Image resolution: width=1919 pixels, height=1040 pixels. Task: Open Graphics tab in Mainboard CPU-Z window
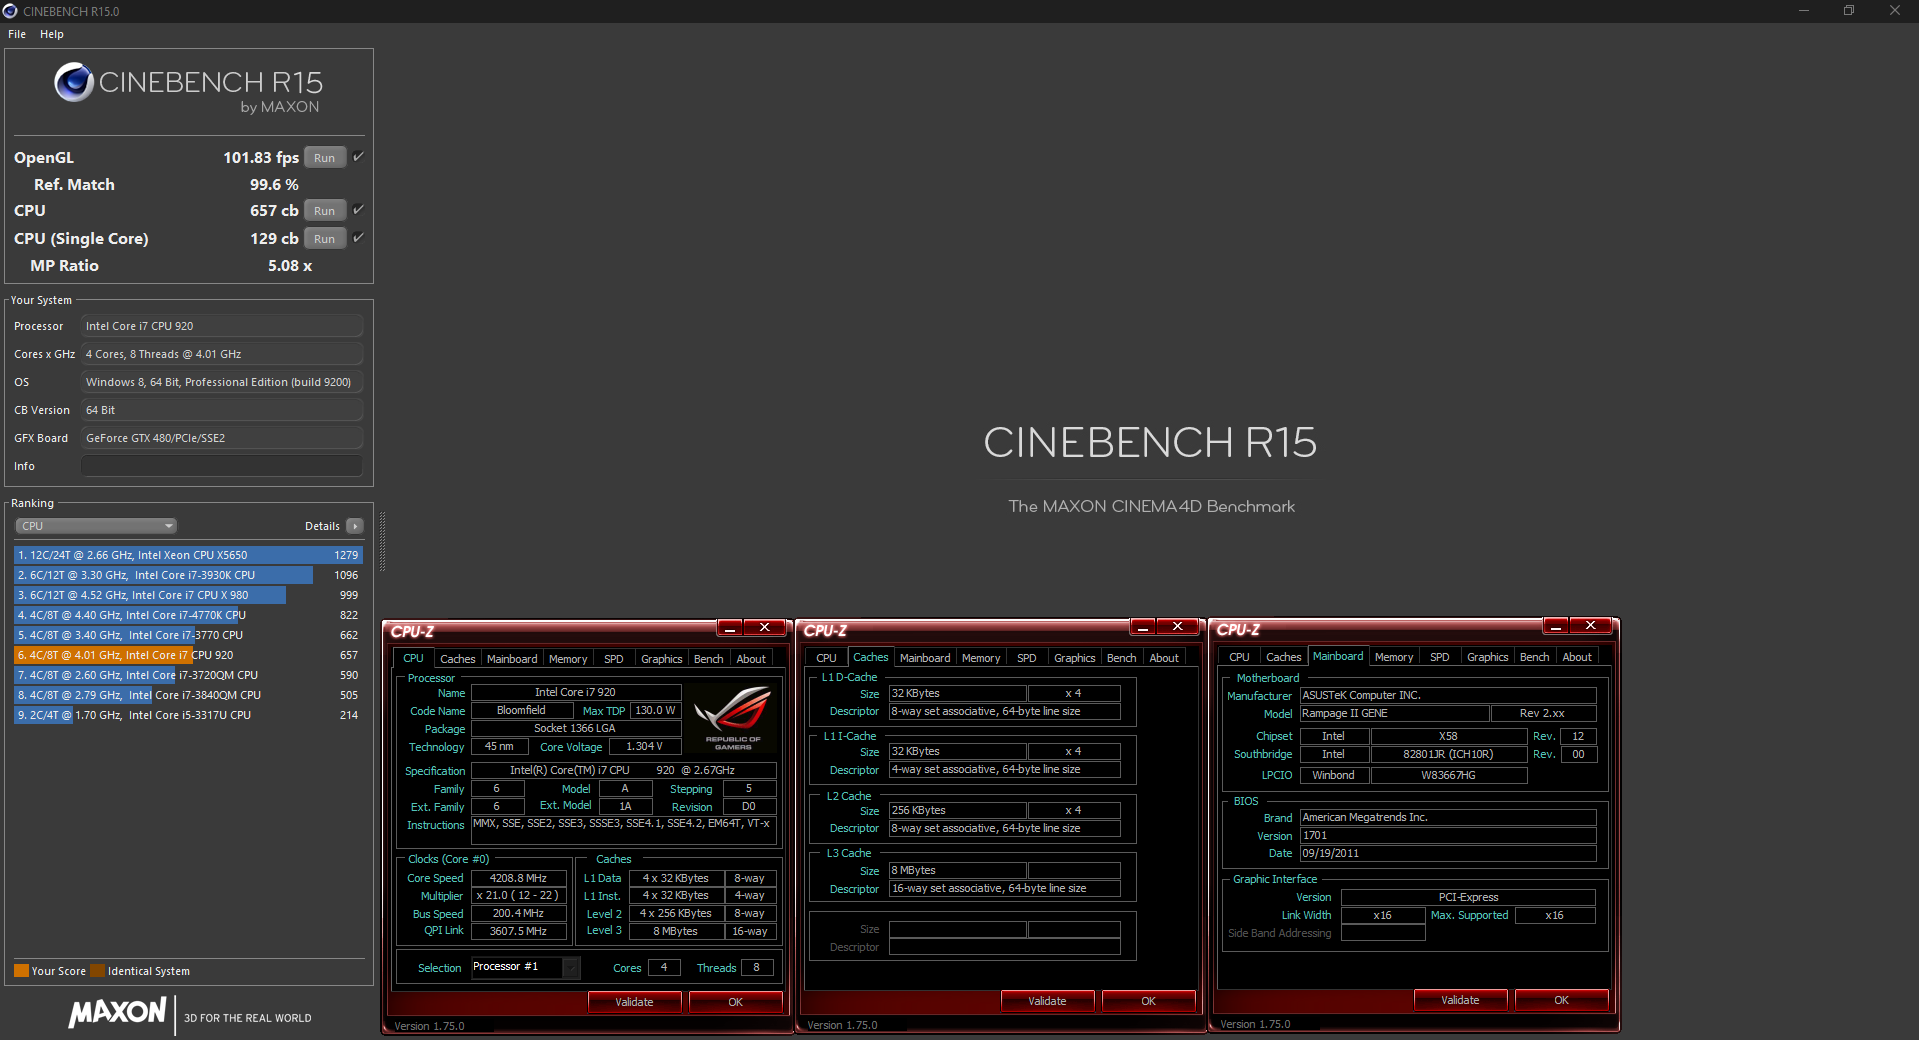[x=1487, y=657]
